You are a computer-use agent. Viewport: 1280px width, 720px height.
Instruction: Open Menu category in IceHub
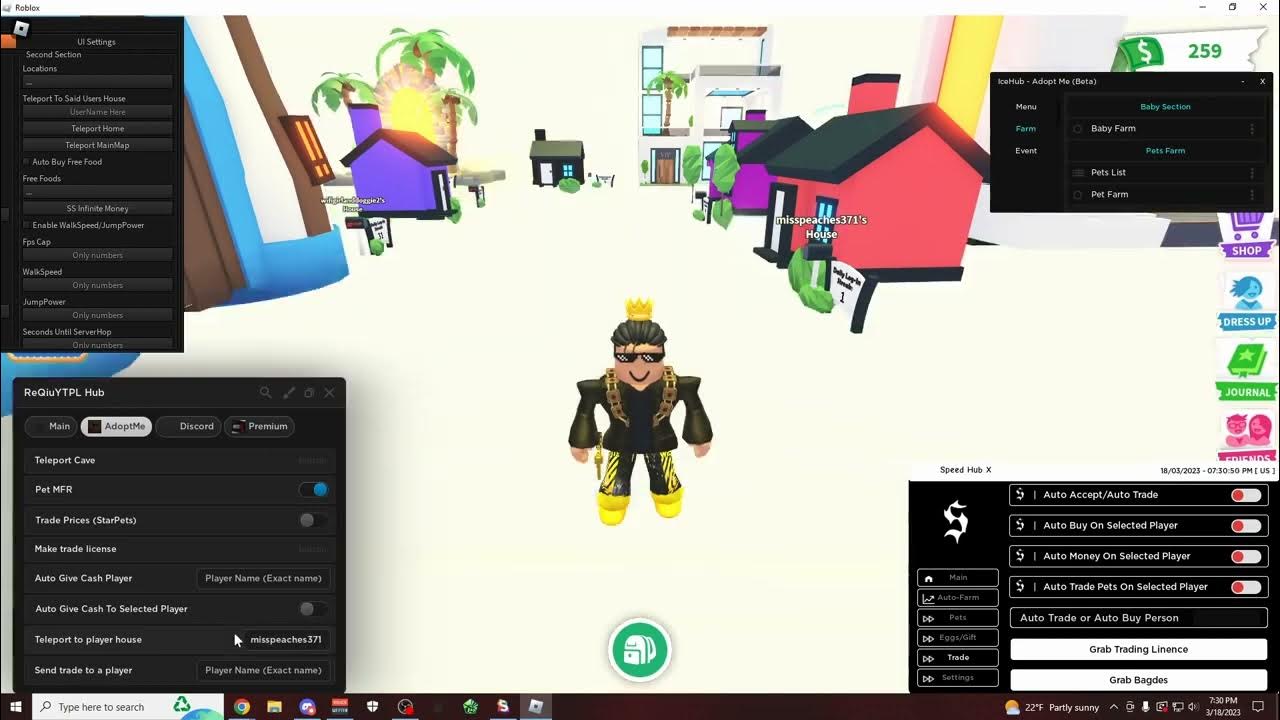[x=1026, y=107]
